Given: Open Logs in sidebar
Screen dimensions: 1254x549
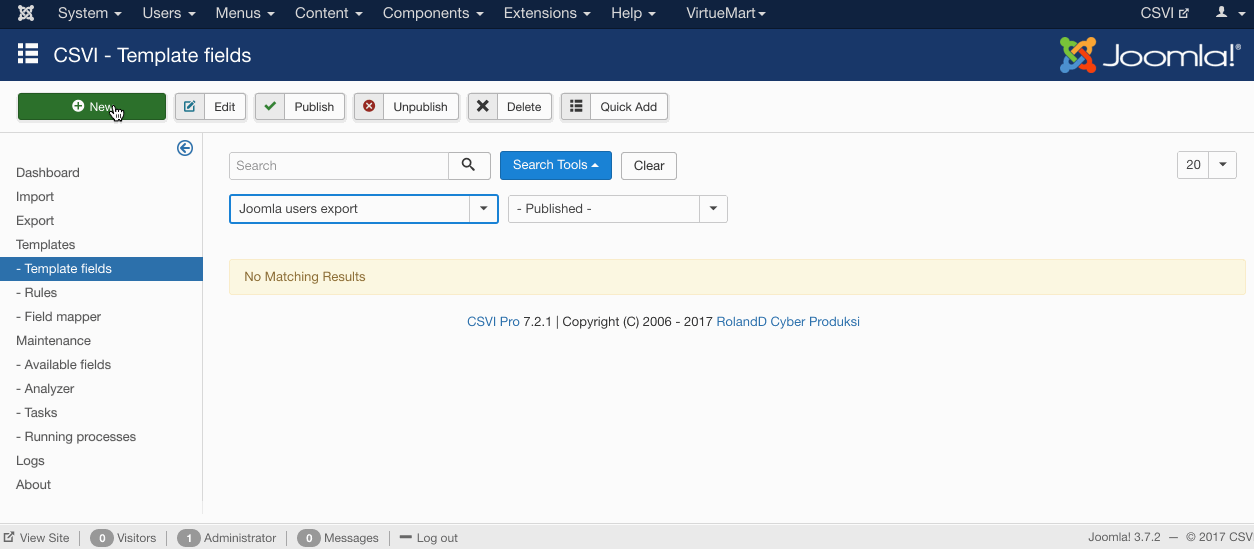Looking at the screenshot, I should click(30, 461).
